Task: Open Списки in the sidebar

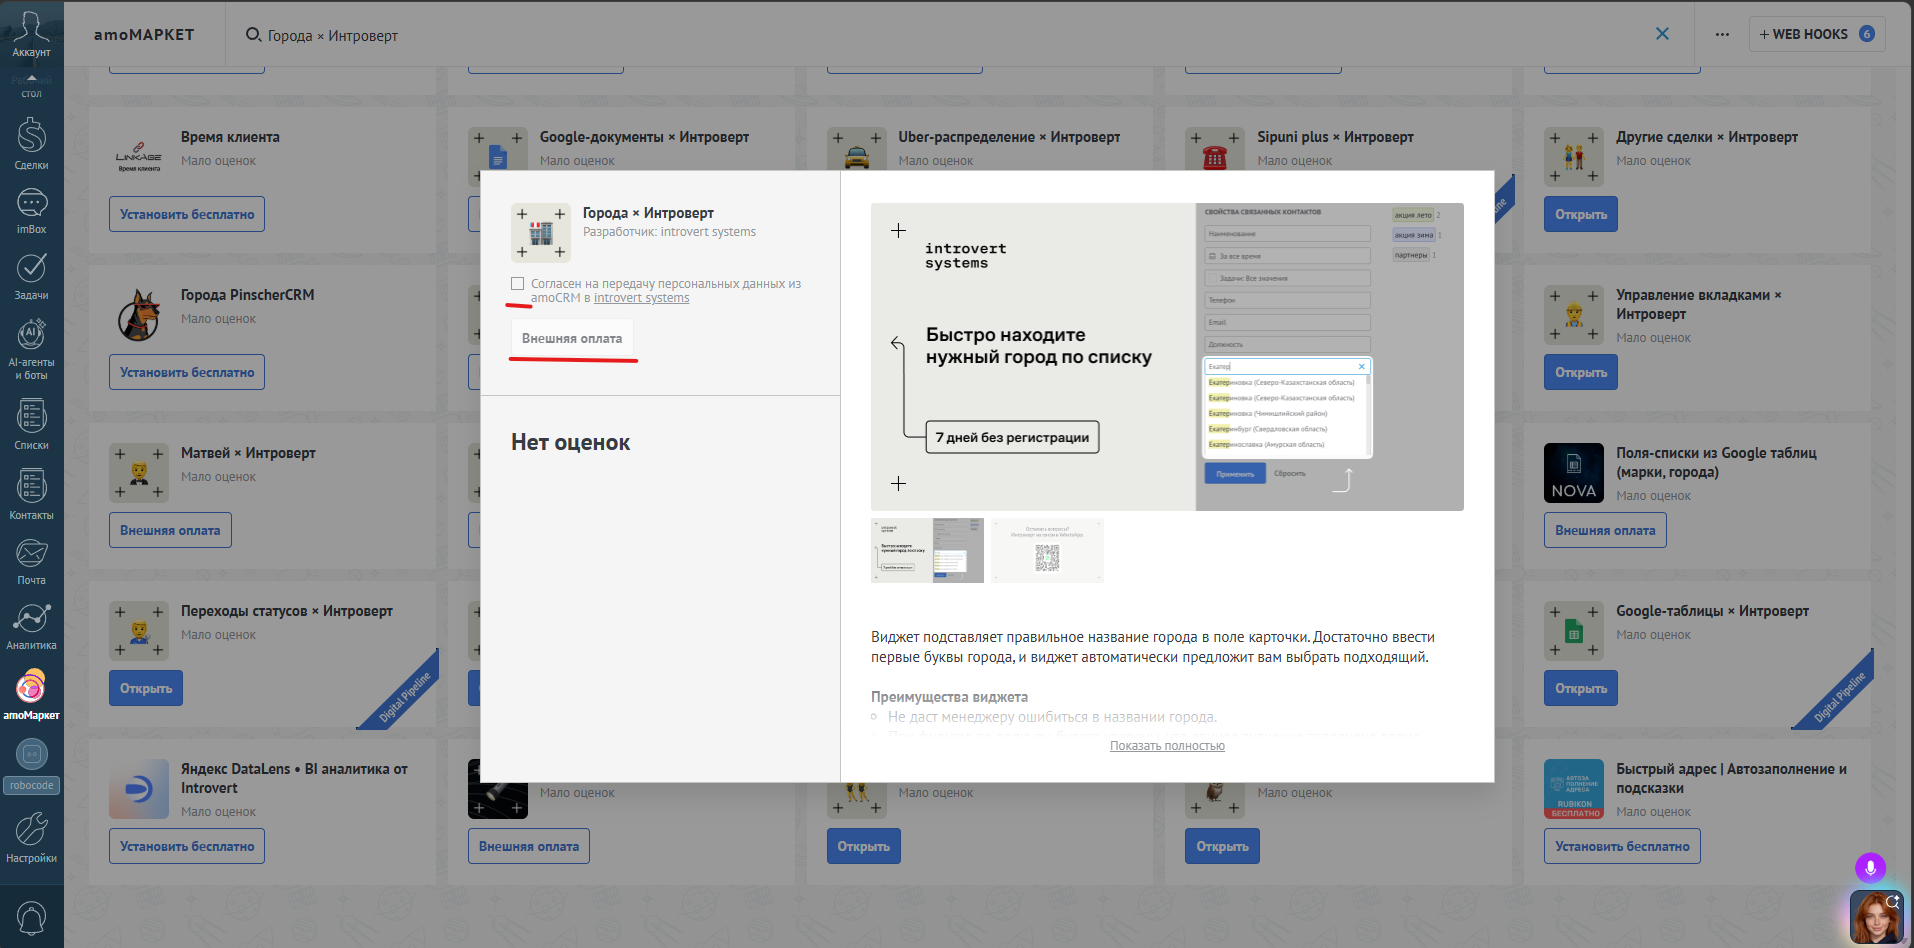Action: click(x=31, y=425)
